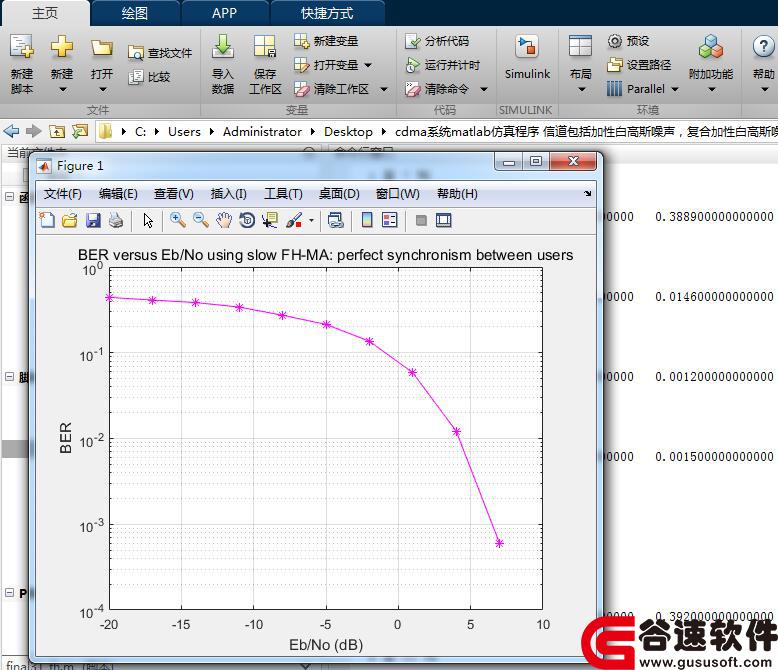778x670 pixels.
Task: Open Desktop (桌面) menu in Figure 1
Action: tap(339, 194)
